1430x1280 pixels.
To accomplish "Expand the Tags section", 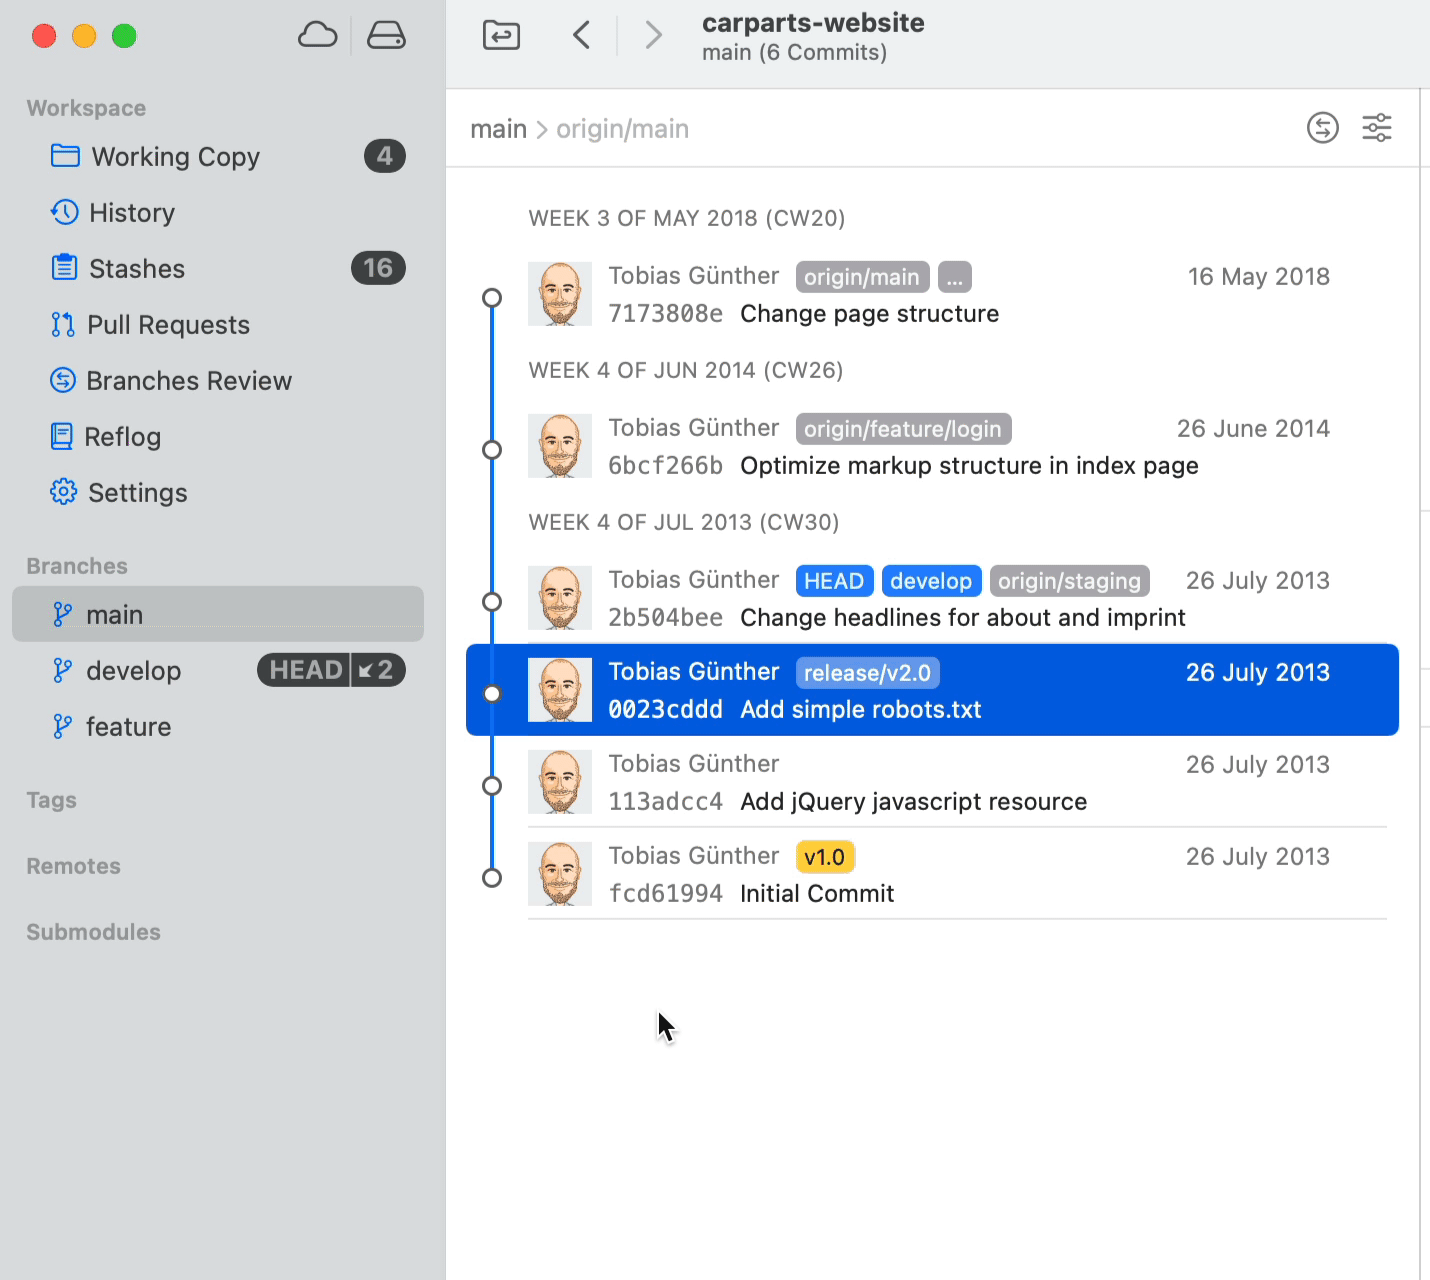I will [x=52, y=800].
